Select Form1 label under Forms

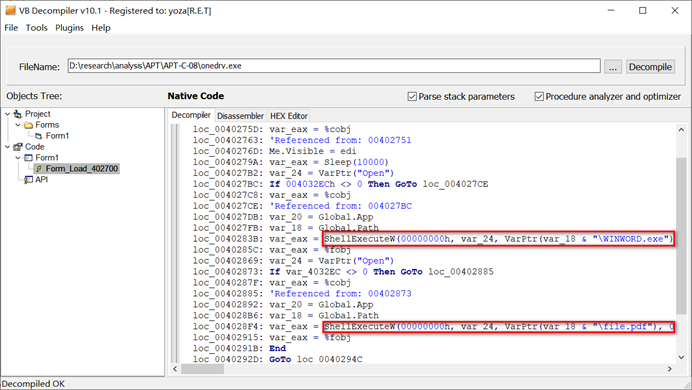57,136
